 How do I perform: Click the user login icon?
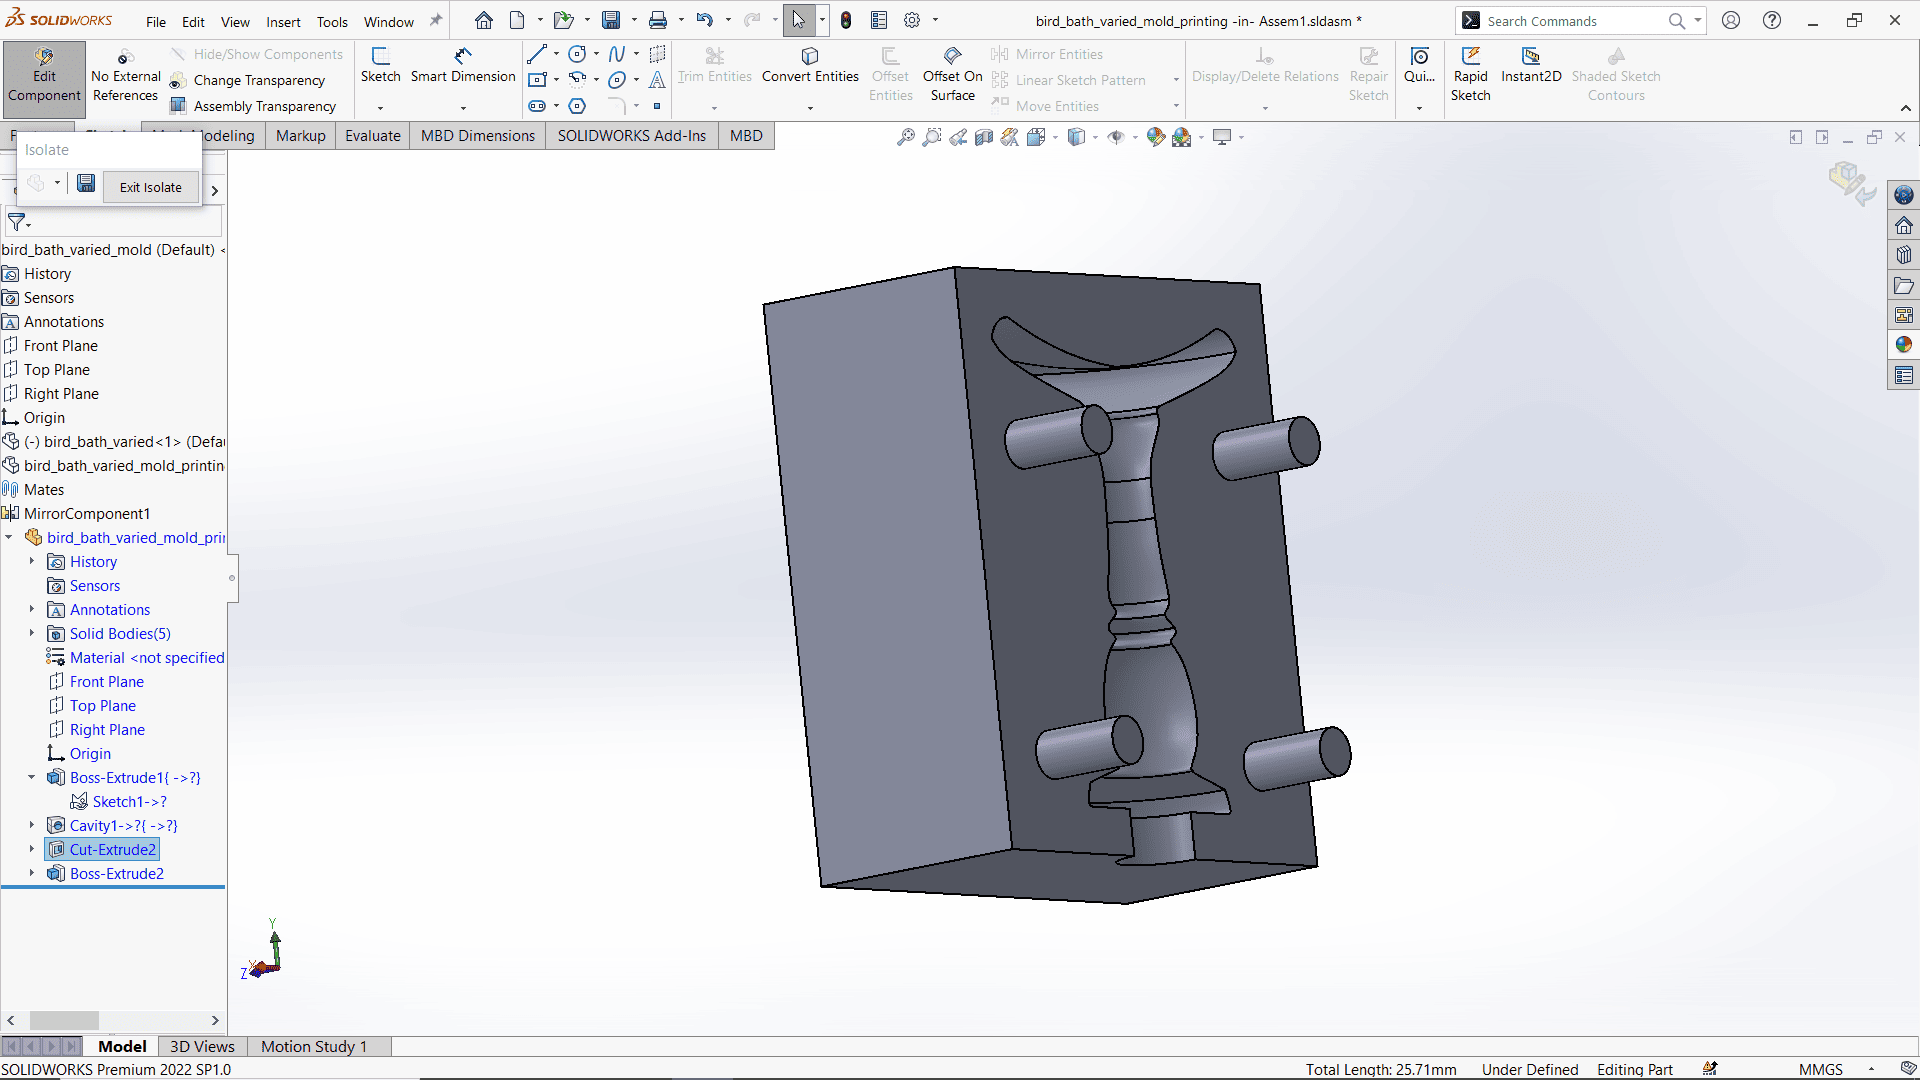tap(1731, 20)
